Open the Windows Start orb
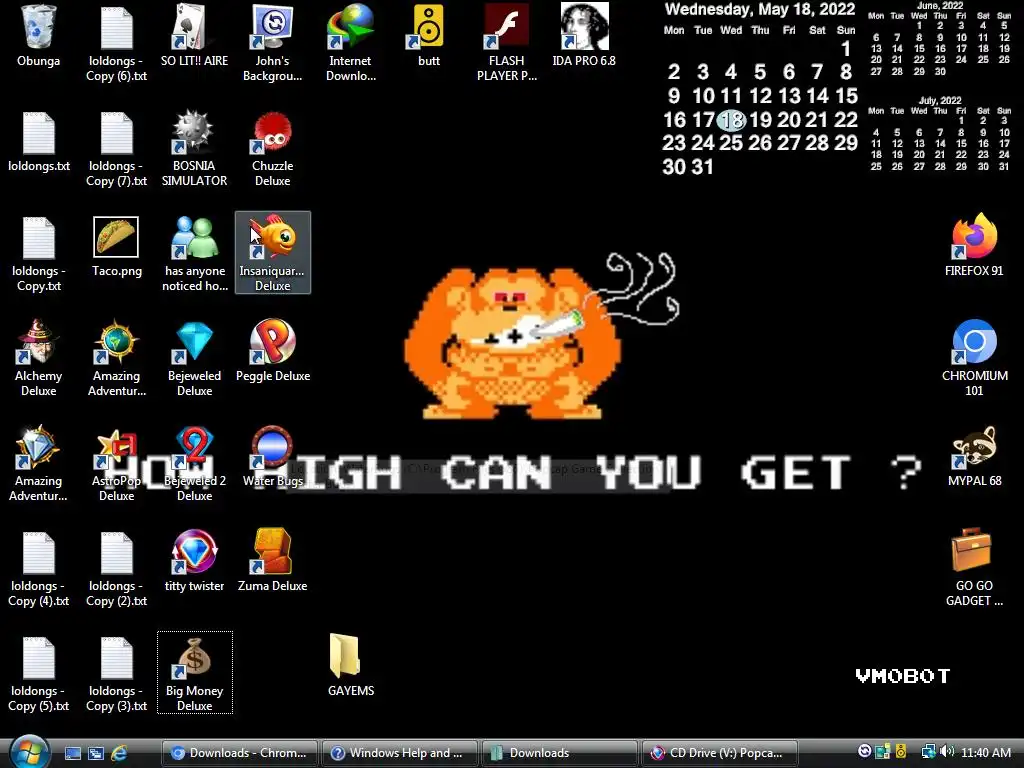Screen dimensions: 1024x768 point(29,751)
